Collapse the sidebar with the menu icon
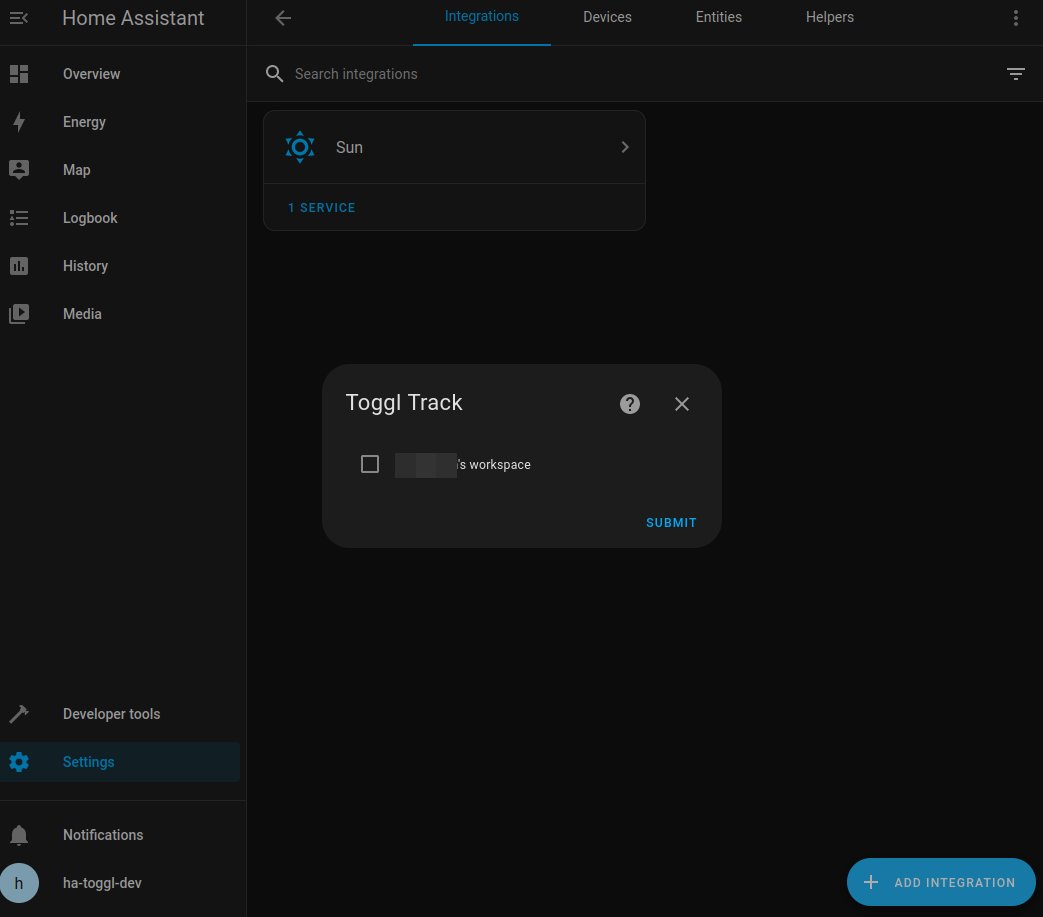The image size is (1043, 917). (x=19, y=18)
